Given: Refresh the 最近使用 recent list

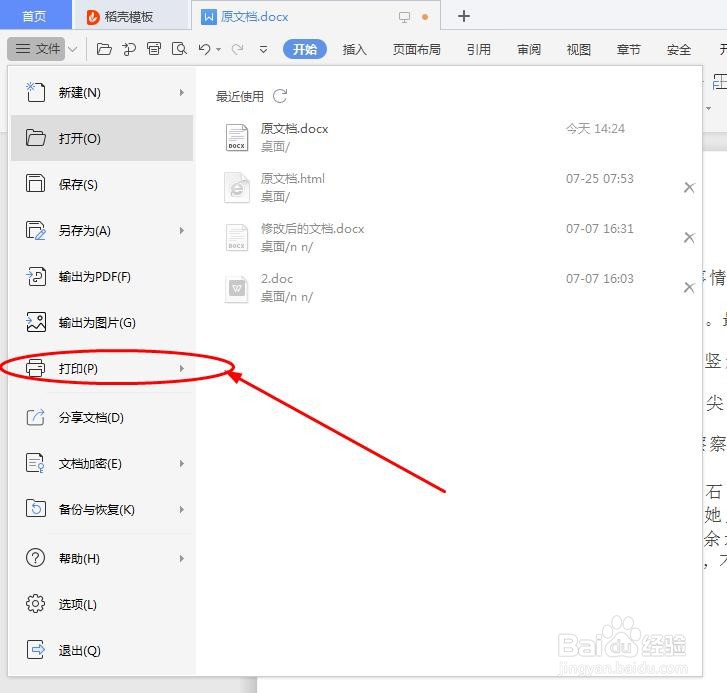Looking at the screenshot, I should pyautogui.click(x=280, y=96).
